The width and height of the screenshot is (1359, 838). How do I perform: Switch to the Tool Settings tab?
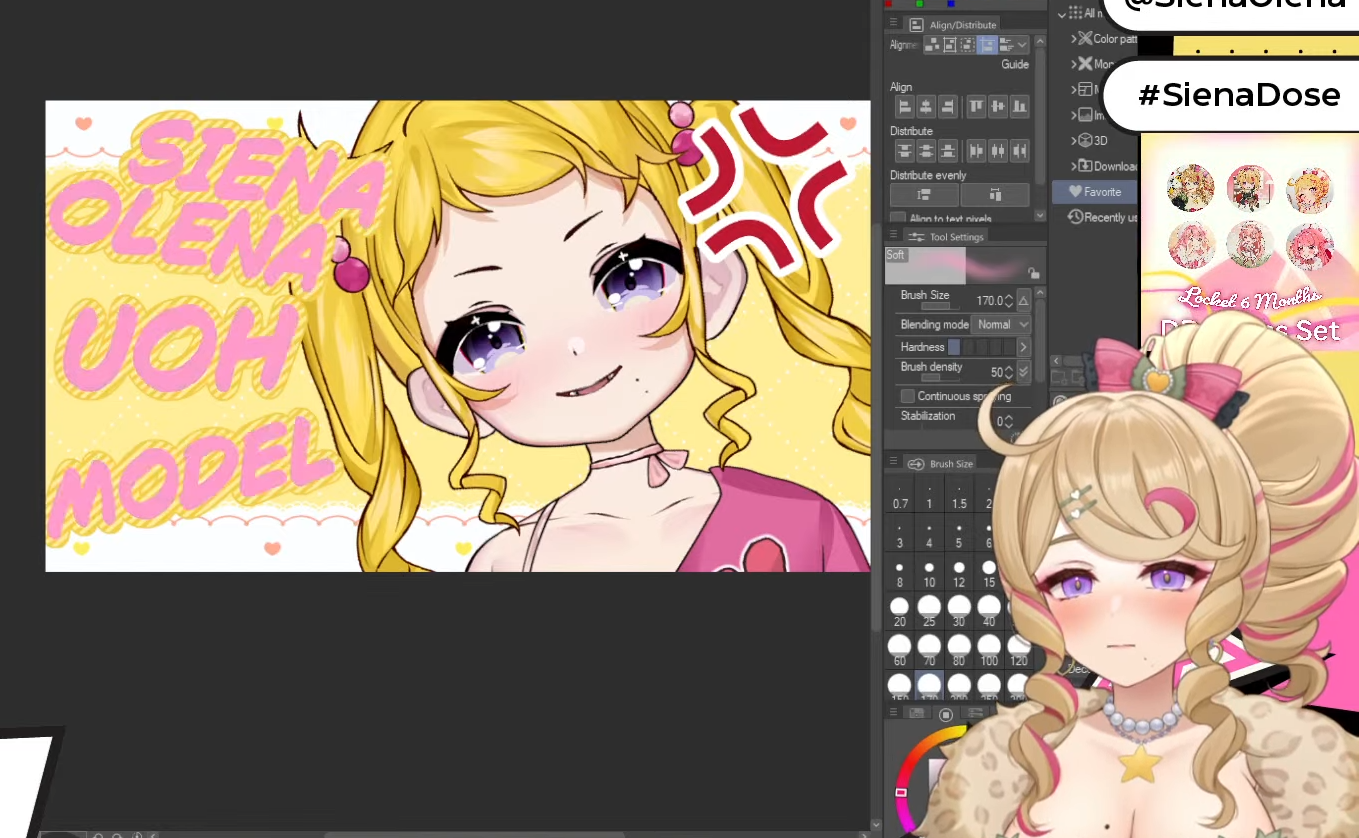[945, 237]
